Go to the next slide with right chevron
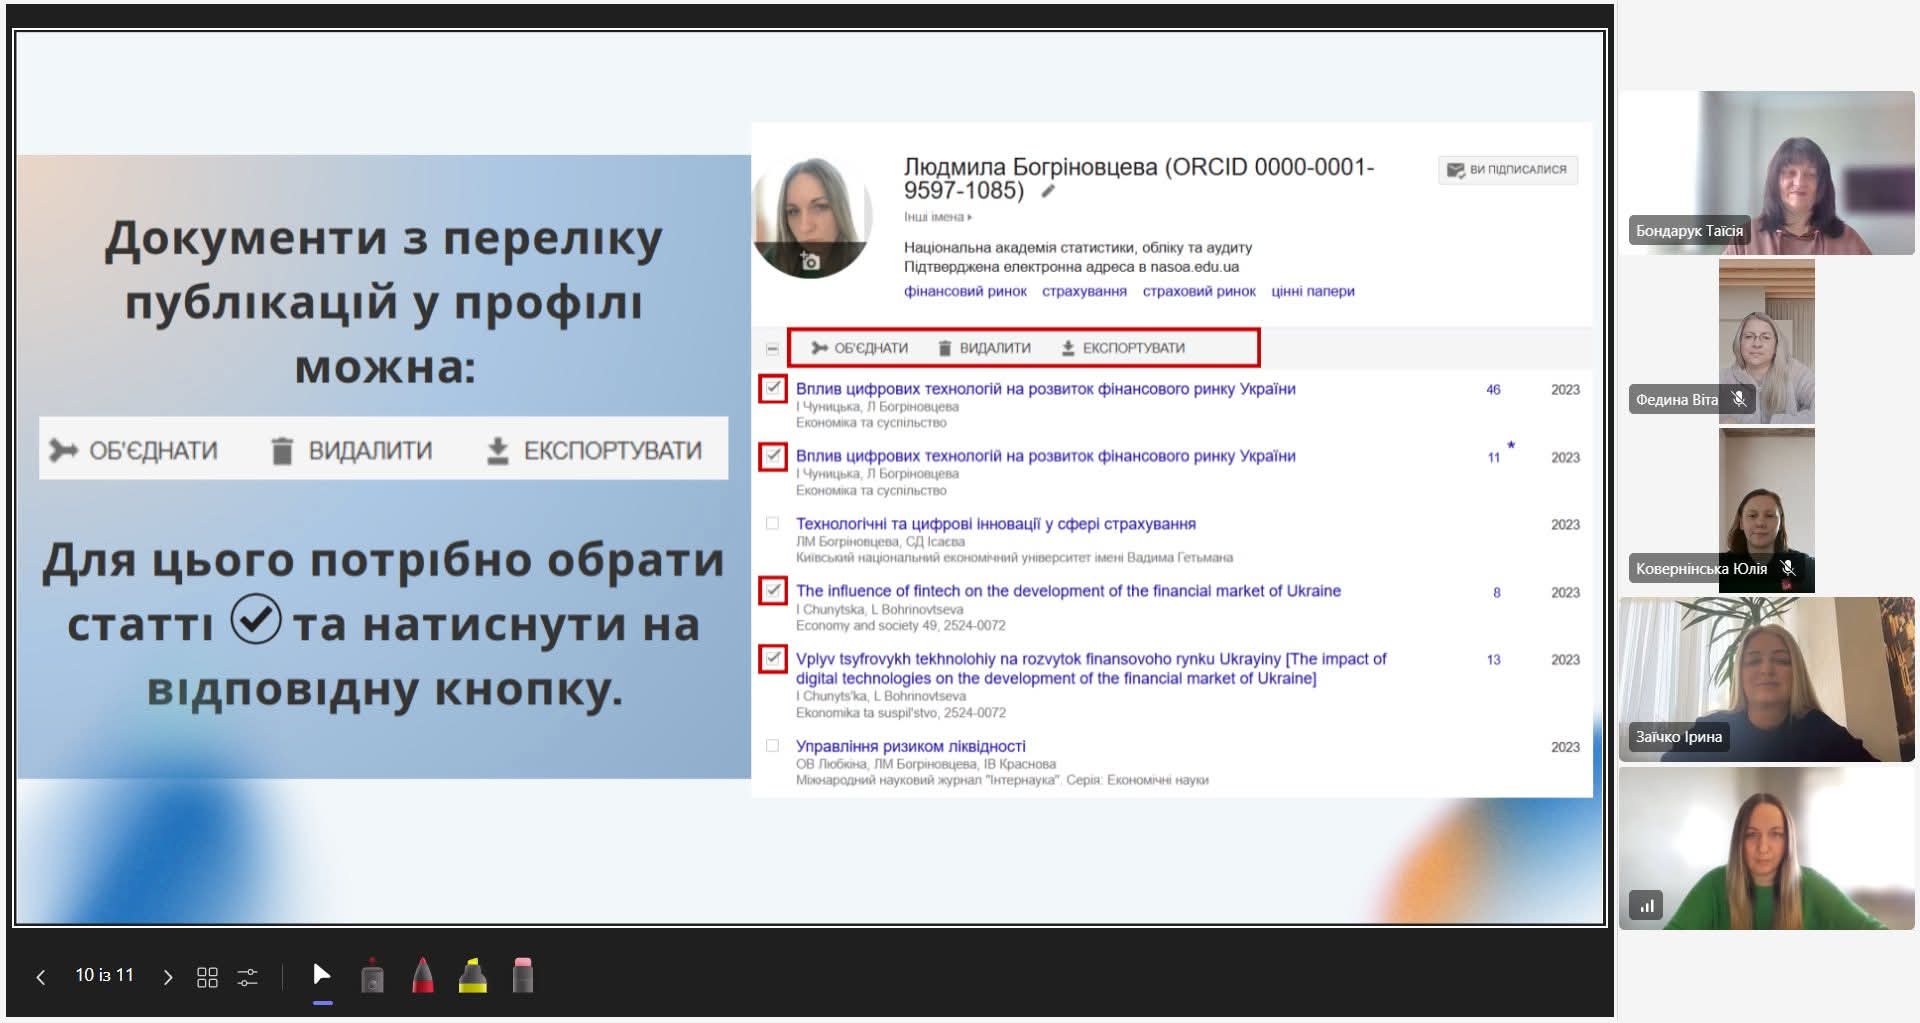This screenshot has width=1920, height=1023. 167,977
